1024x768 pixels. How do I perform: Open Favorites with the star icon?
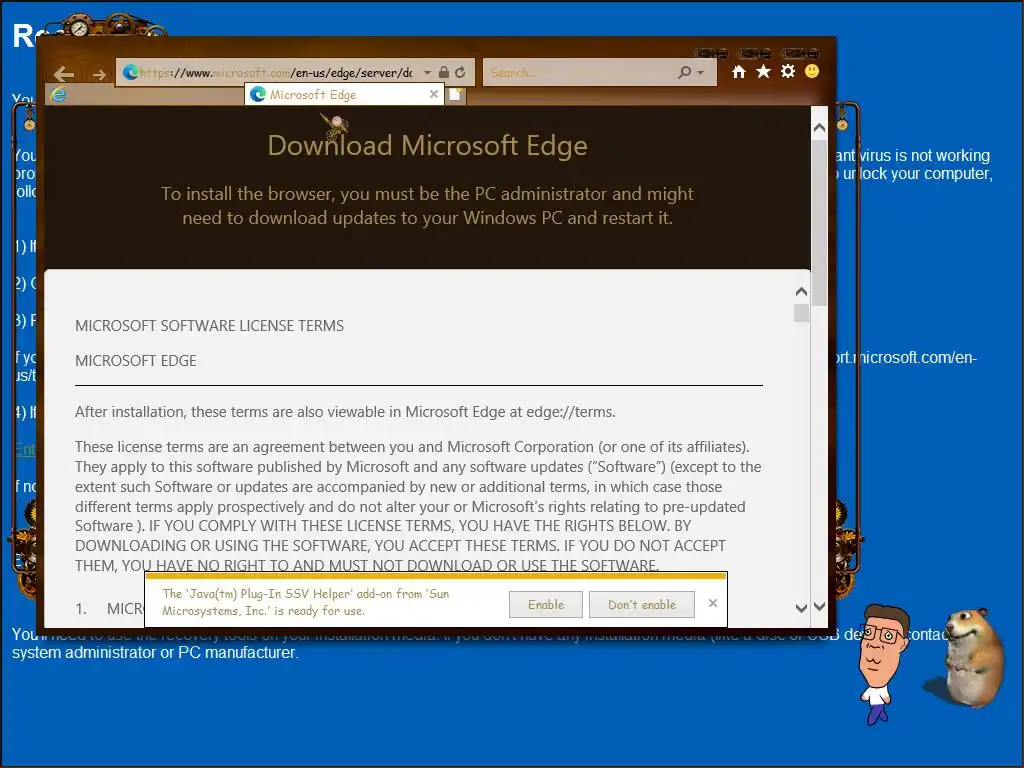pyautogui.click(x=763, y=71)
